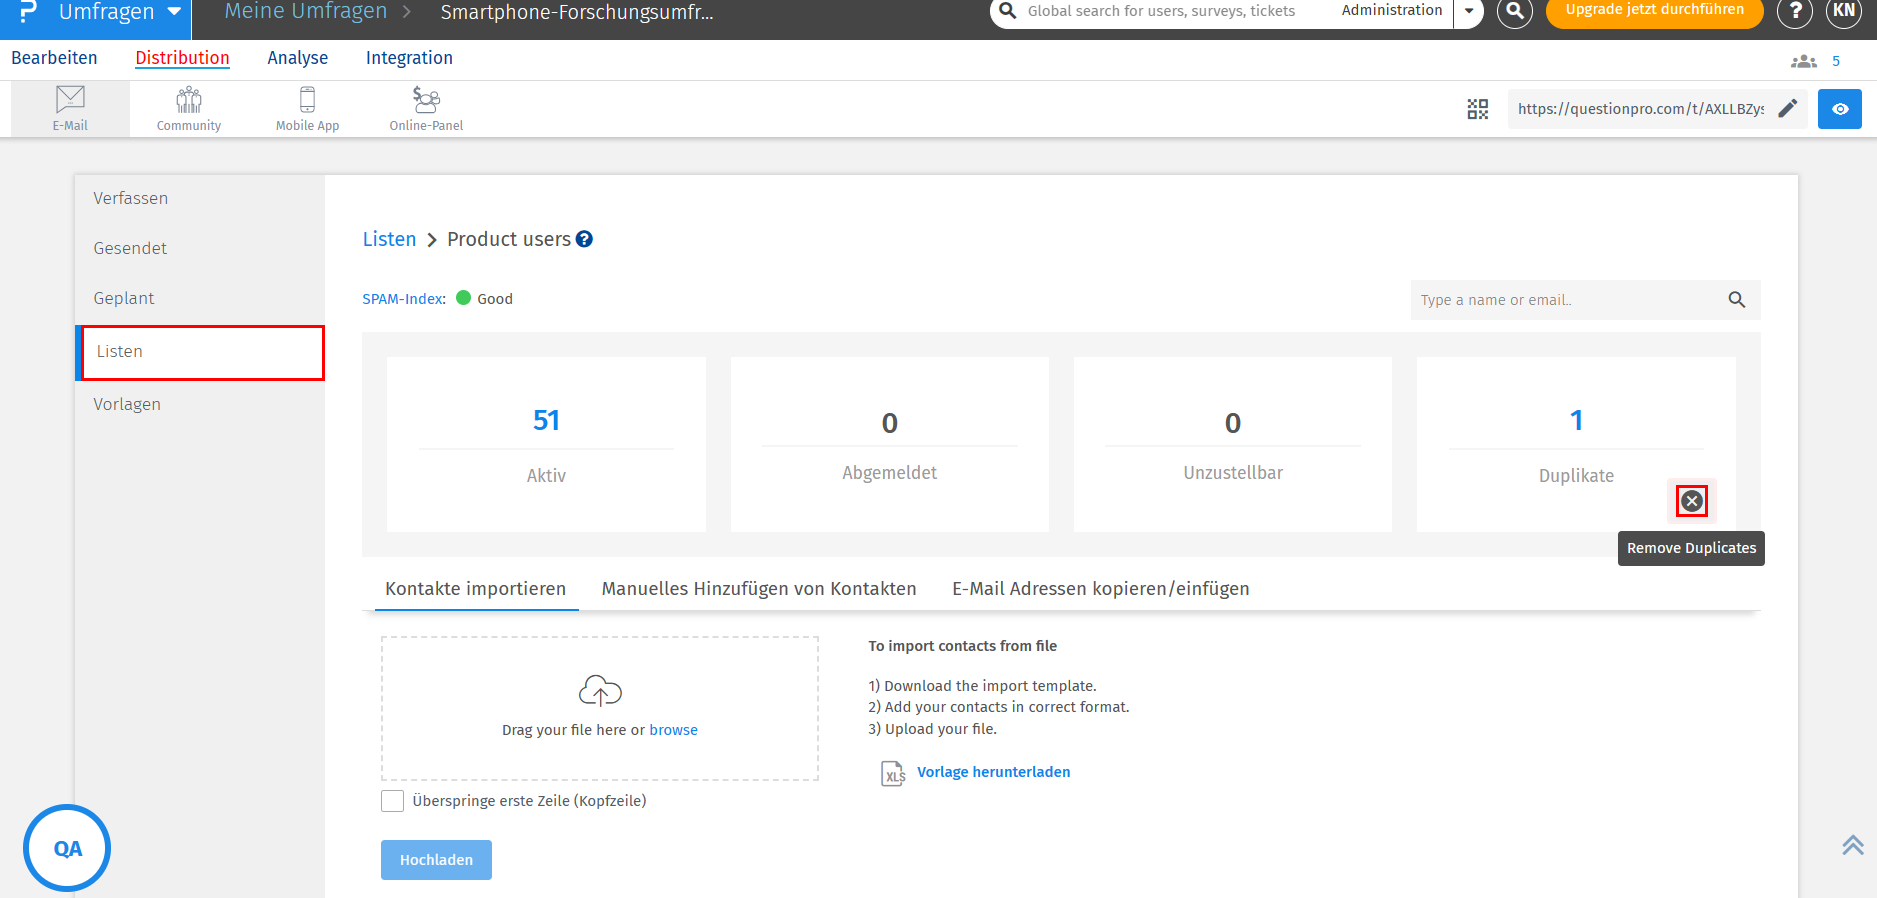Click the round search icon in header
Image resolution: width=1877 pixels, height=898 pixels.
point(1515,11)
